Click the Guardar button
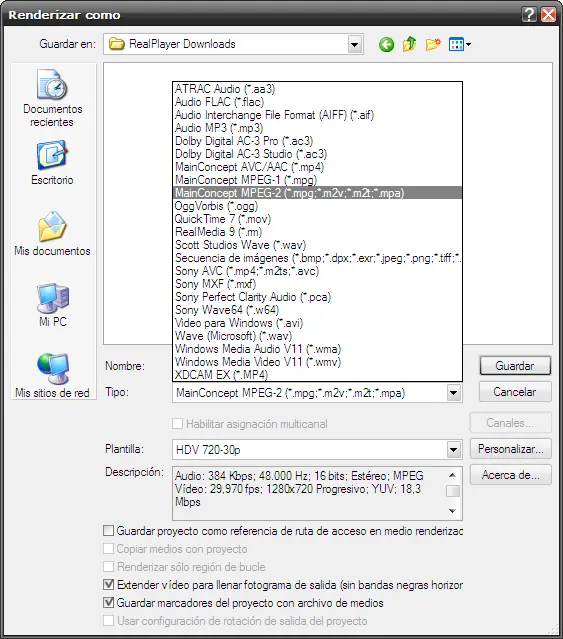 pos(515,366)
